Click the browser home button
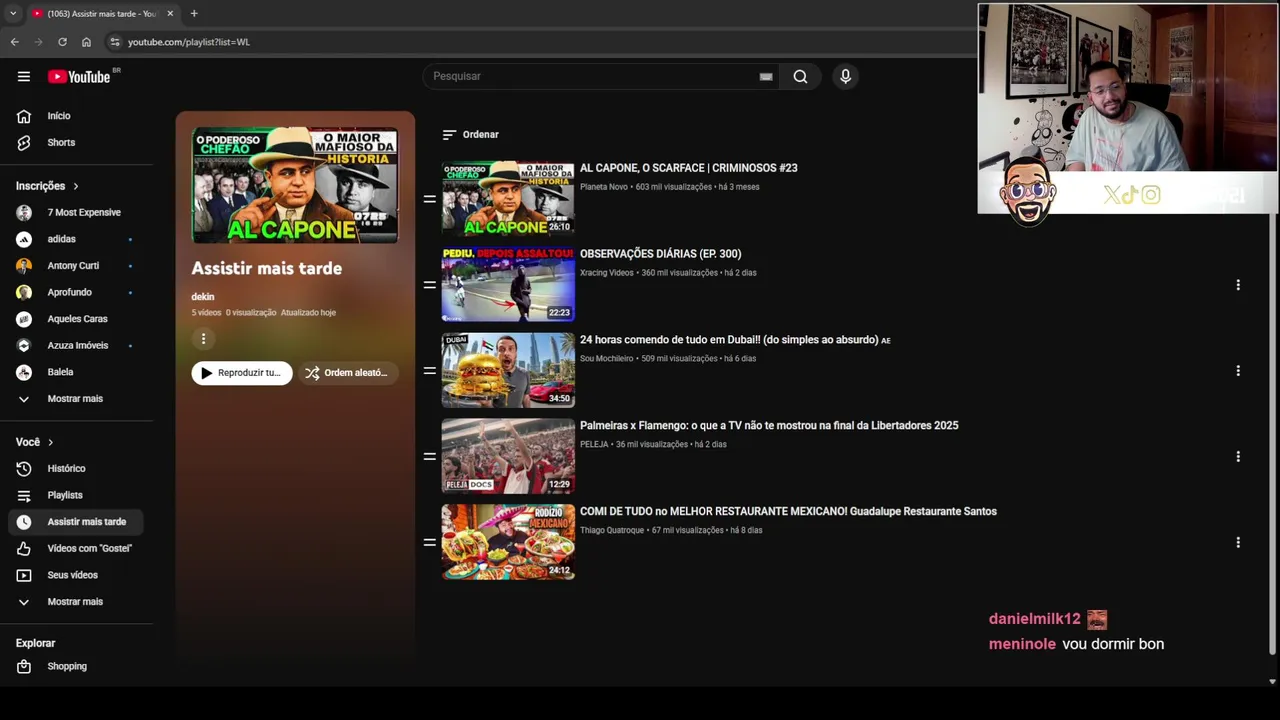The height and width of the screenshot is (720, 1280). point(86,42)
